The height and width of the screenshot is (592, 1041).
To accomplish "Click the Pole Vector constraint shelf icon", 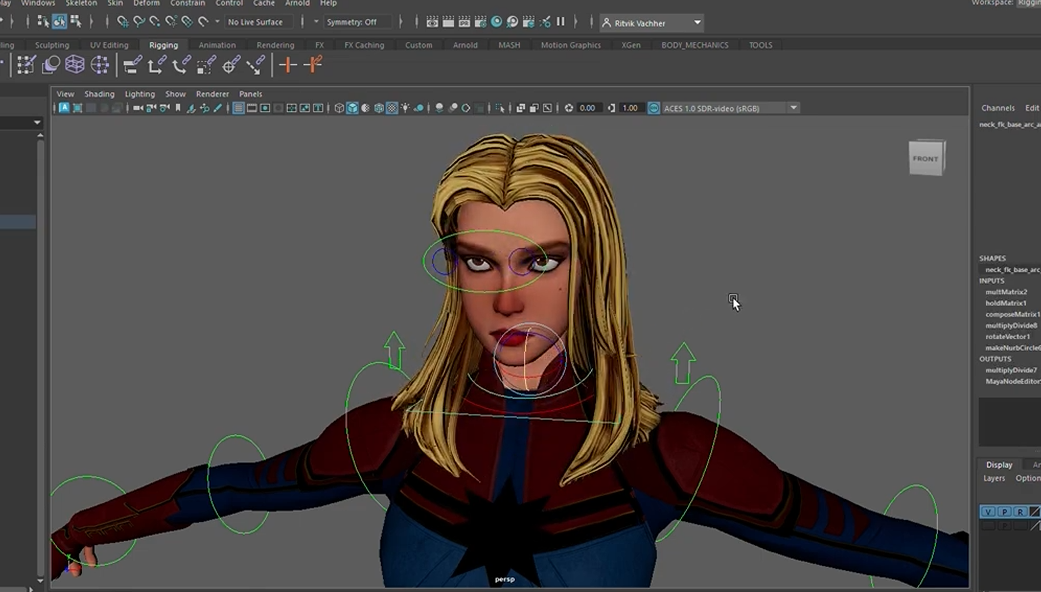I will coord(256,64).
